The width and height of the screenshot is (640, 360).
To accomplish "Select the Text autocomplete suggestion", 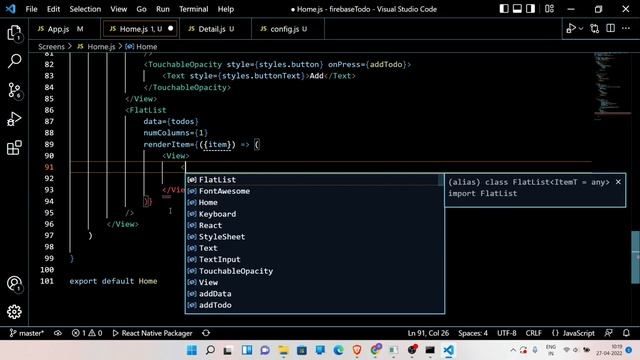I will coord(315,248).
